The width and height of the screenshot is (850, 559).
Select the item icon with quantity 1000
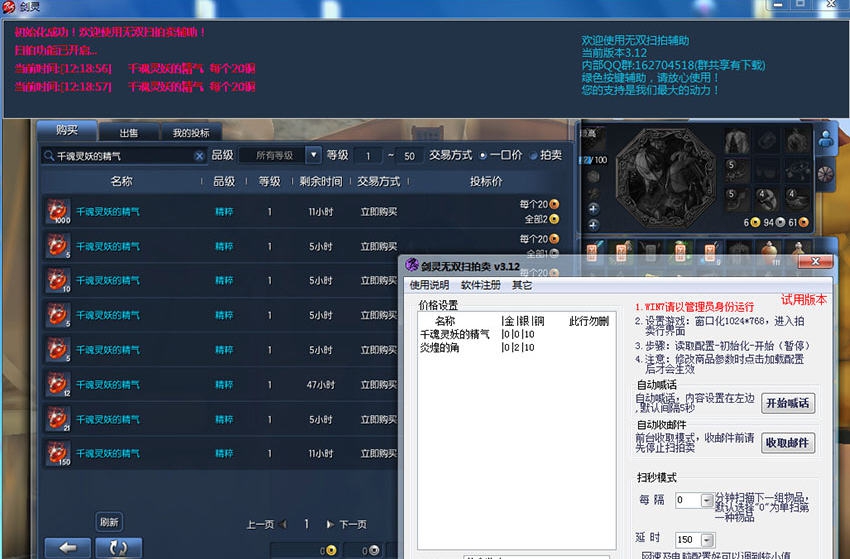click(58, 211)
